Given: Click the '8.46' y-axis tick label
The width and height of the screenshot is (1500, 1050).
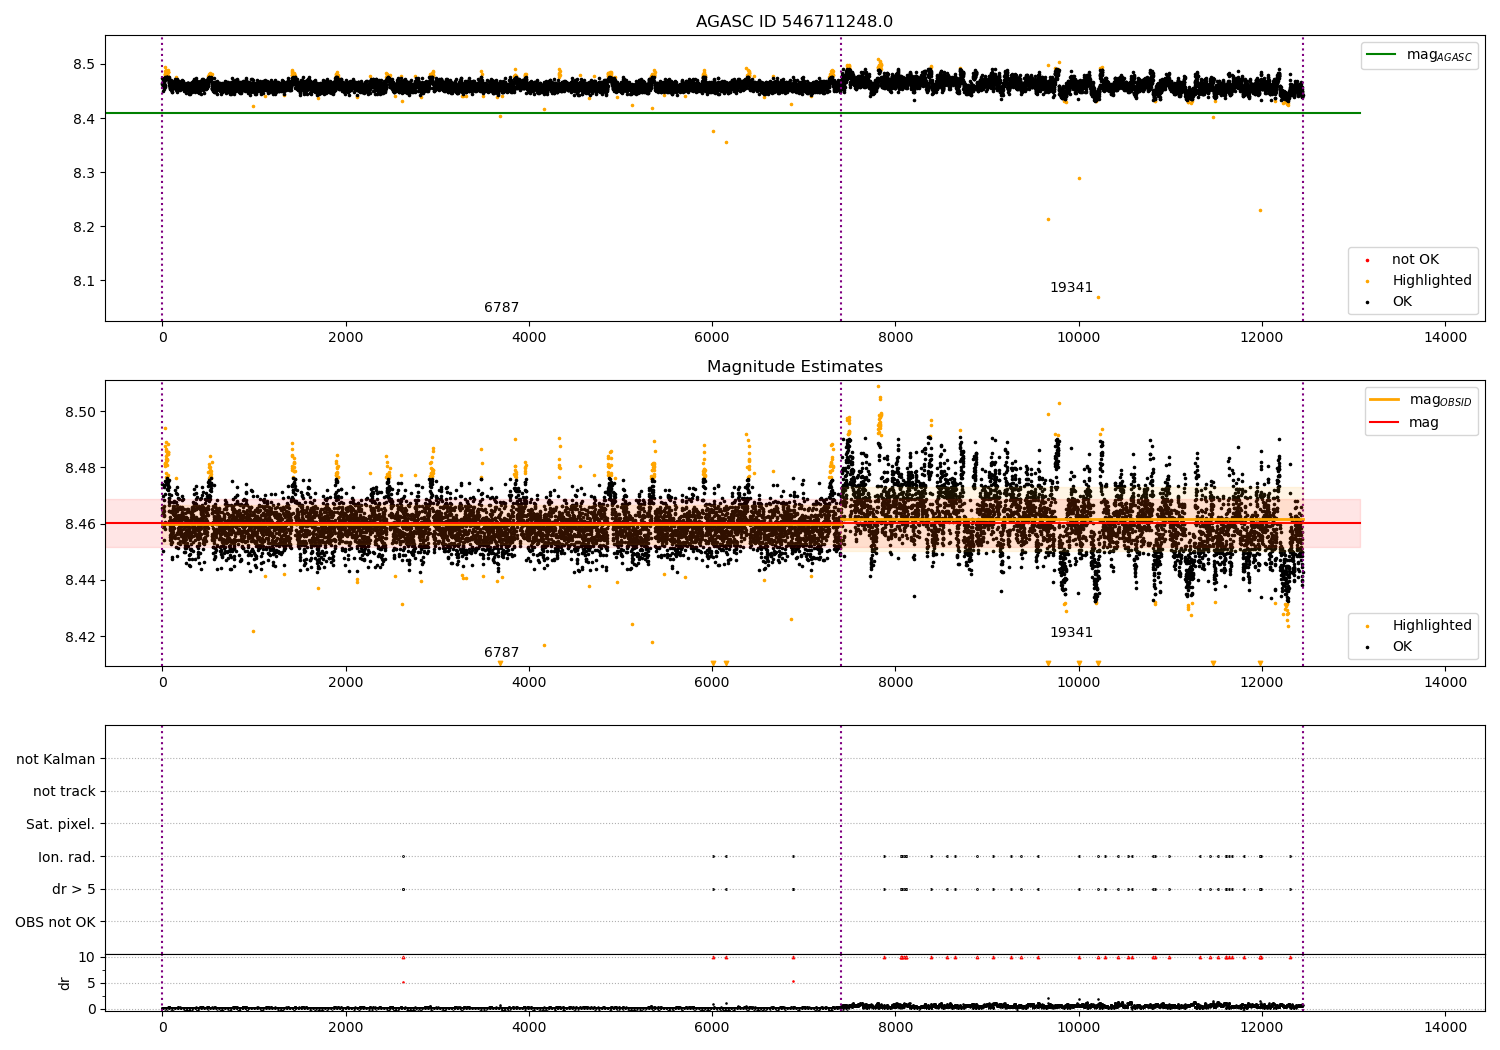Looking at the screenshot, I should pyautogui.click(x=79, y=524).
